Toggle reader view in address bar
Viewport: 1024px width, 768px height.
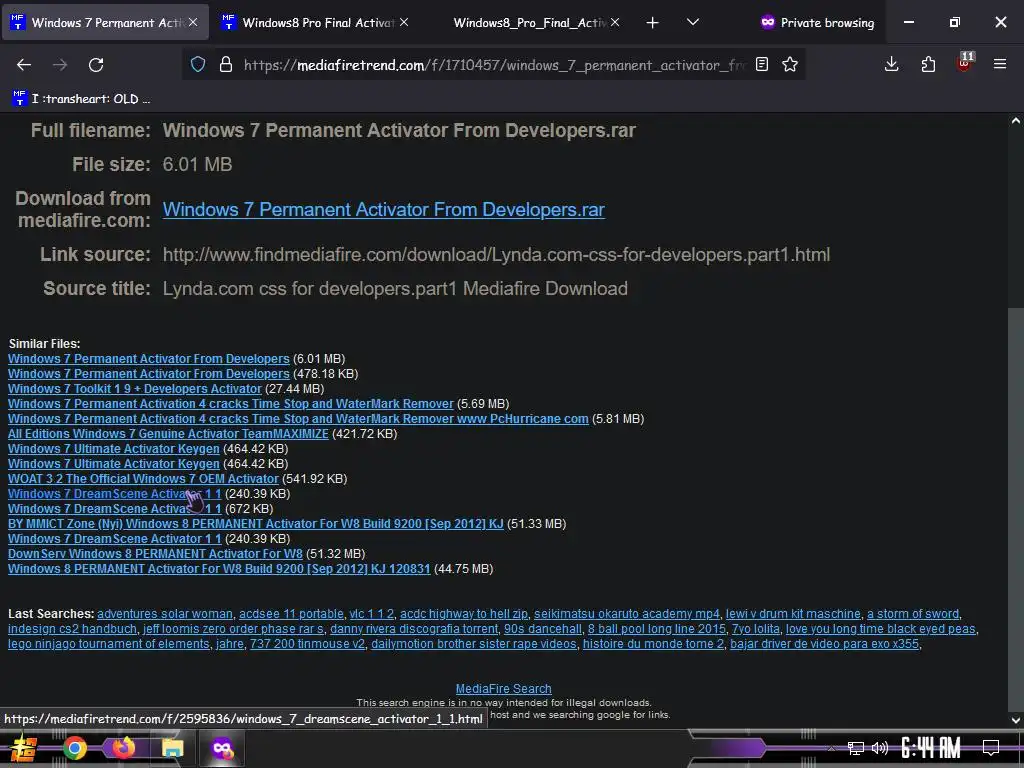tap(761, 65)
